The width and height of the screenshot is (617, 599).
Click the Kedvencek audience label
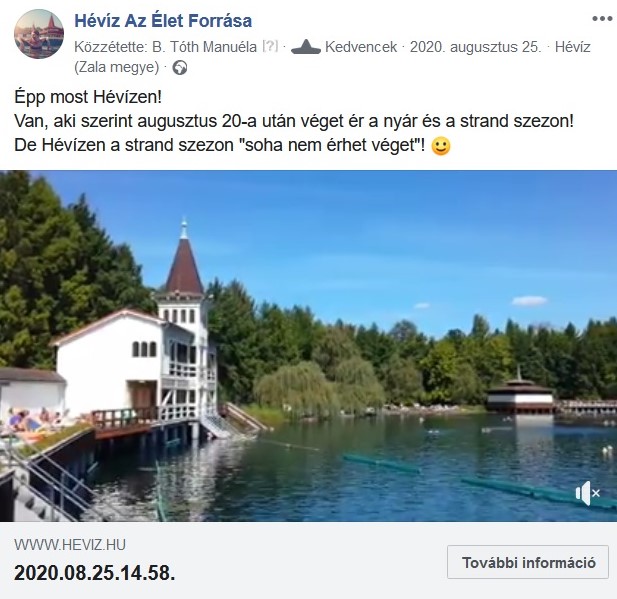[x=361, y=47]
